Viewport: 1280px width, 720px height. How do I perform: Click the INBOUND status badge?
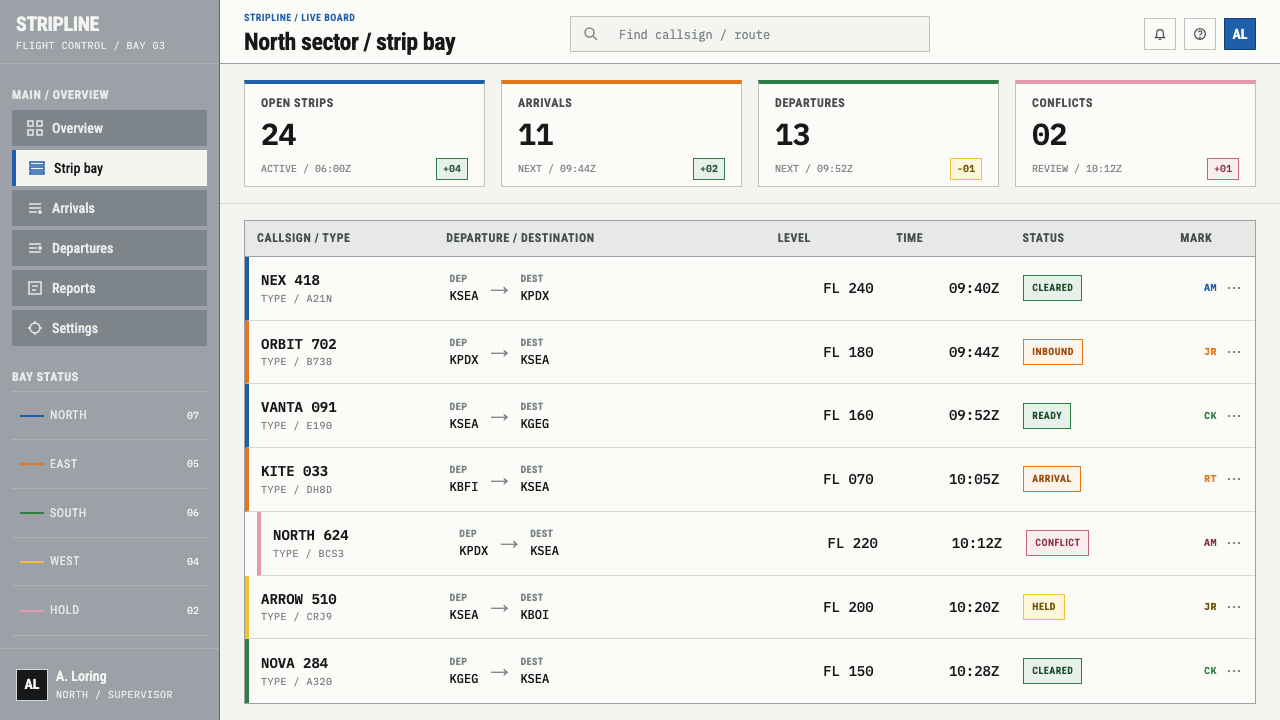1052,352
